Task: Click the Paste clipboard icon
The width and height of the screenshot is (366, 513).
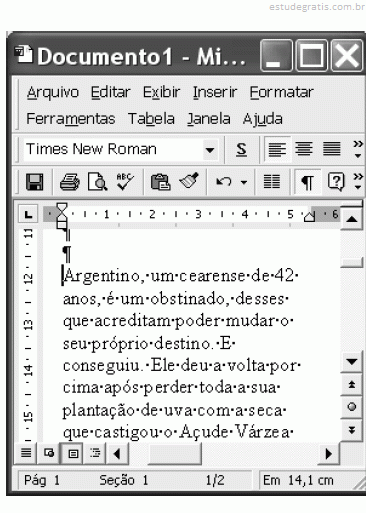Action: 160,182
